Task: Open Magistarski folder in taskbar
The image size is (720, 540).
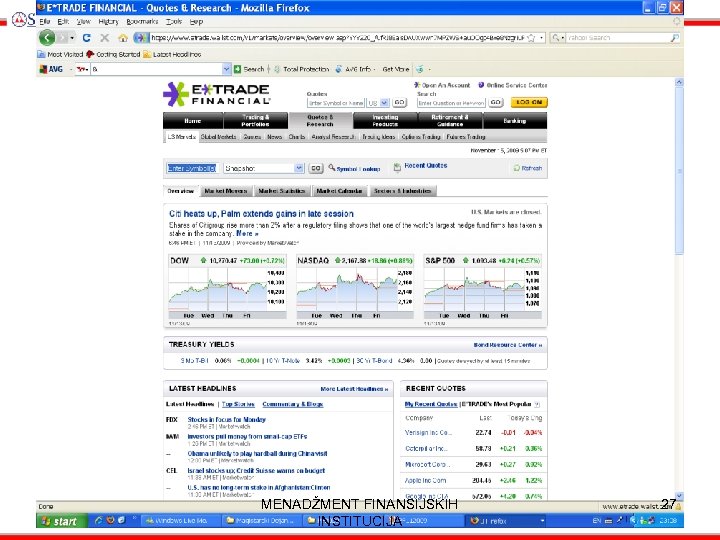Action: (259, 521)
